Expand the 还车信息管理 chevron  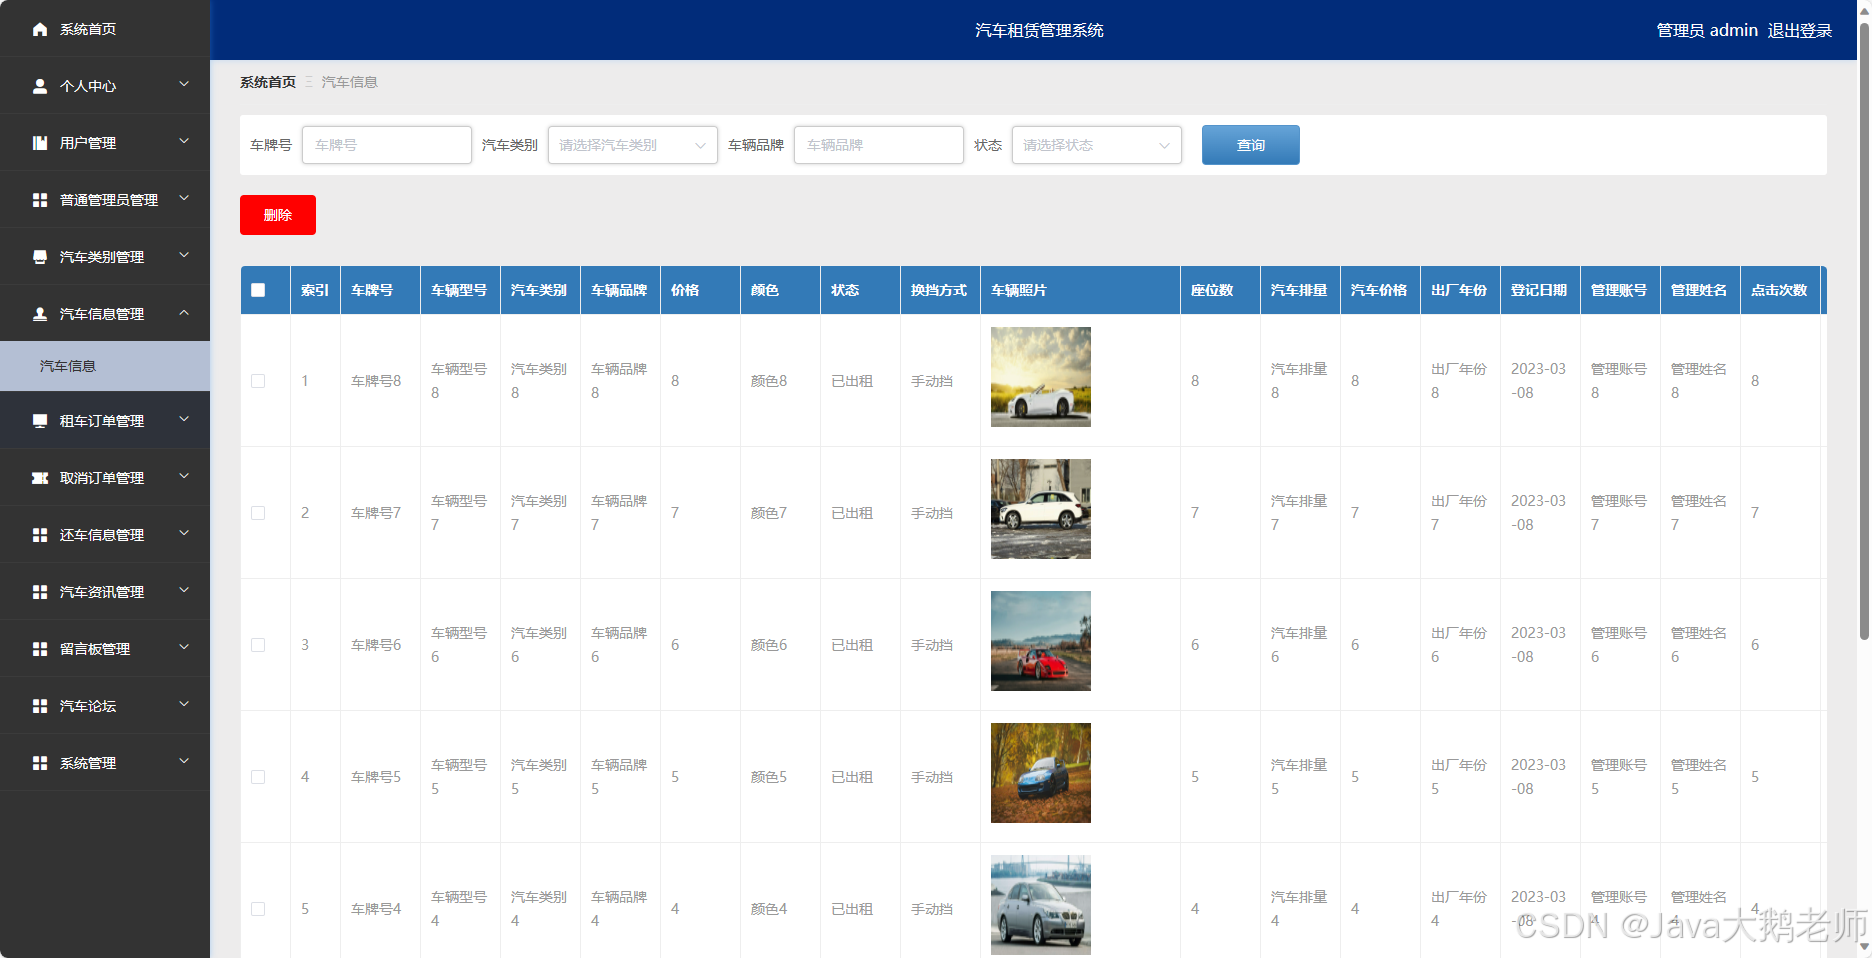[184, 534]
